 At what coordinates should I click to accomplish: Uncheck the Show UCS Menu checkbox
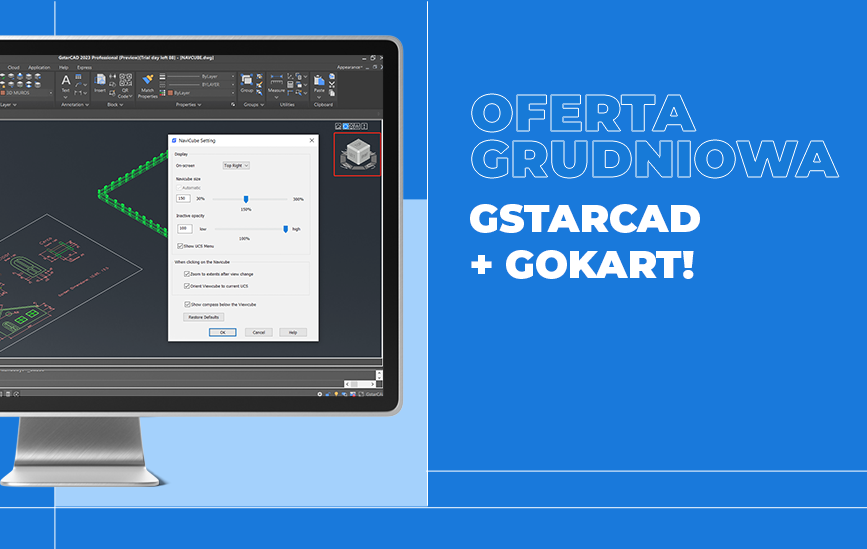(x=180, y=245)
